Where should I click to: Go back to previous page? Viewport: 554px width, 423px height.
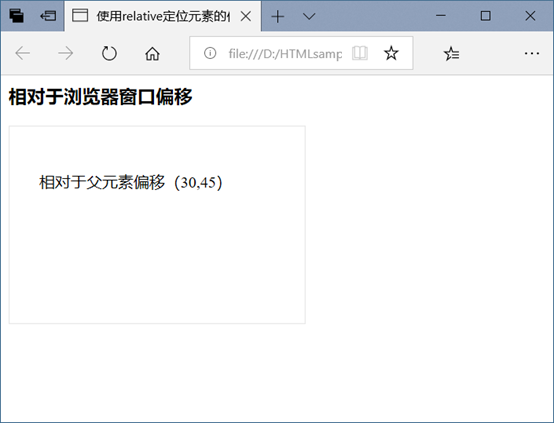click(x=23, y=53)
